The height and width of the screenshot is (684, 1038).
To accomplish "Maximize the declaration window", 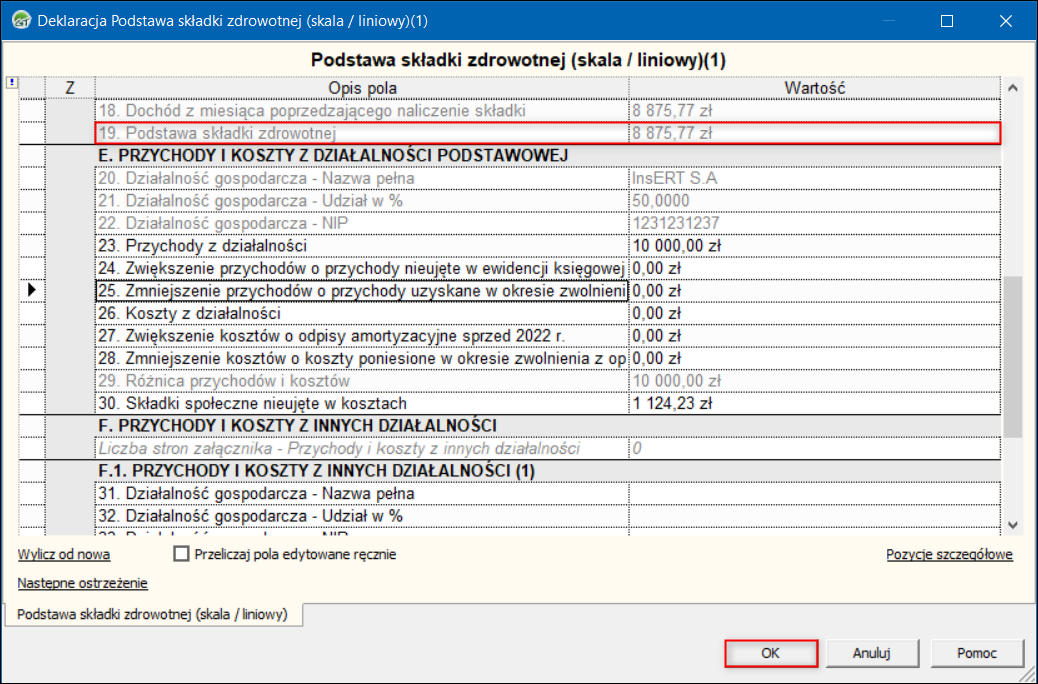I will [947, 21].
